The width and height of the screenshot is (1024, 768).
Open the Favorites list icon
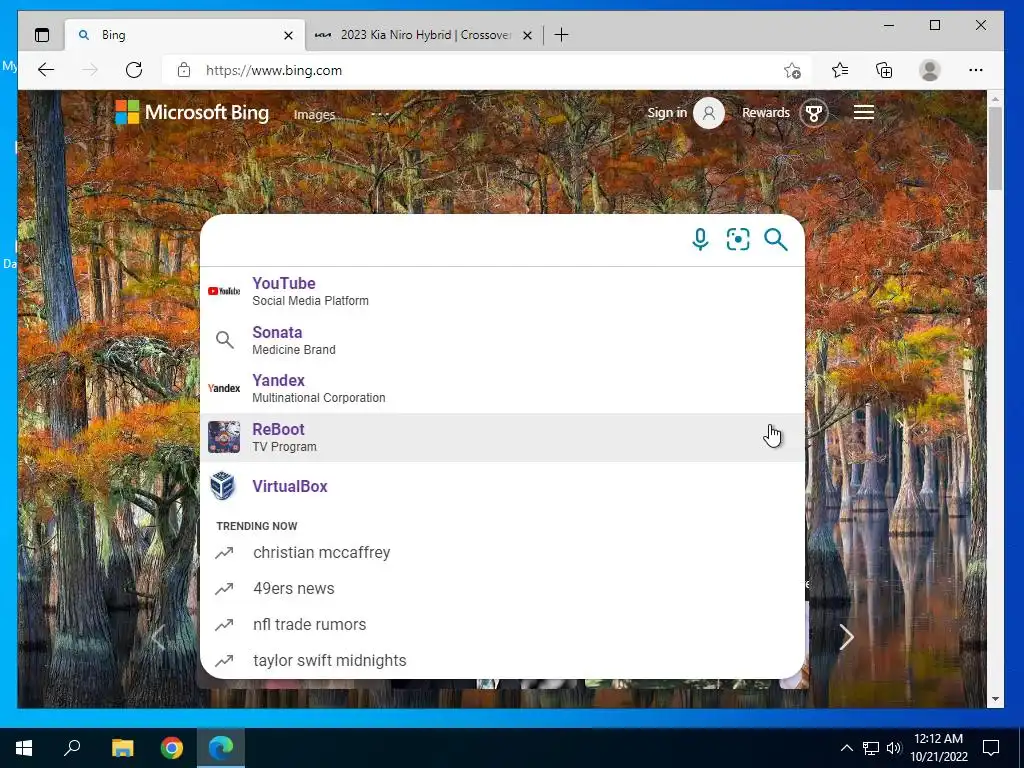[840, 70]
